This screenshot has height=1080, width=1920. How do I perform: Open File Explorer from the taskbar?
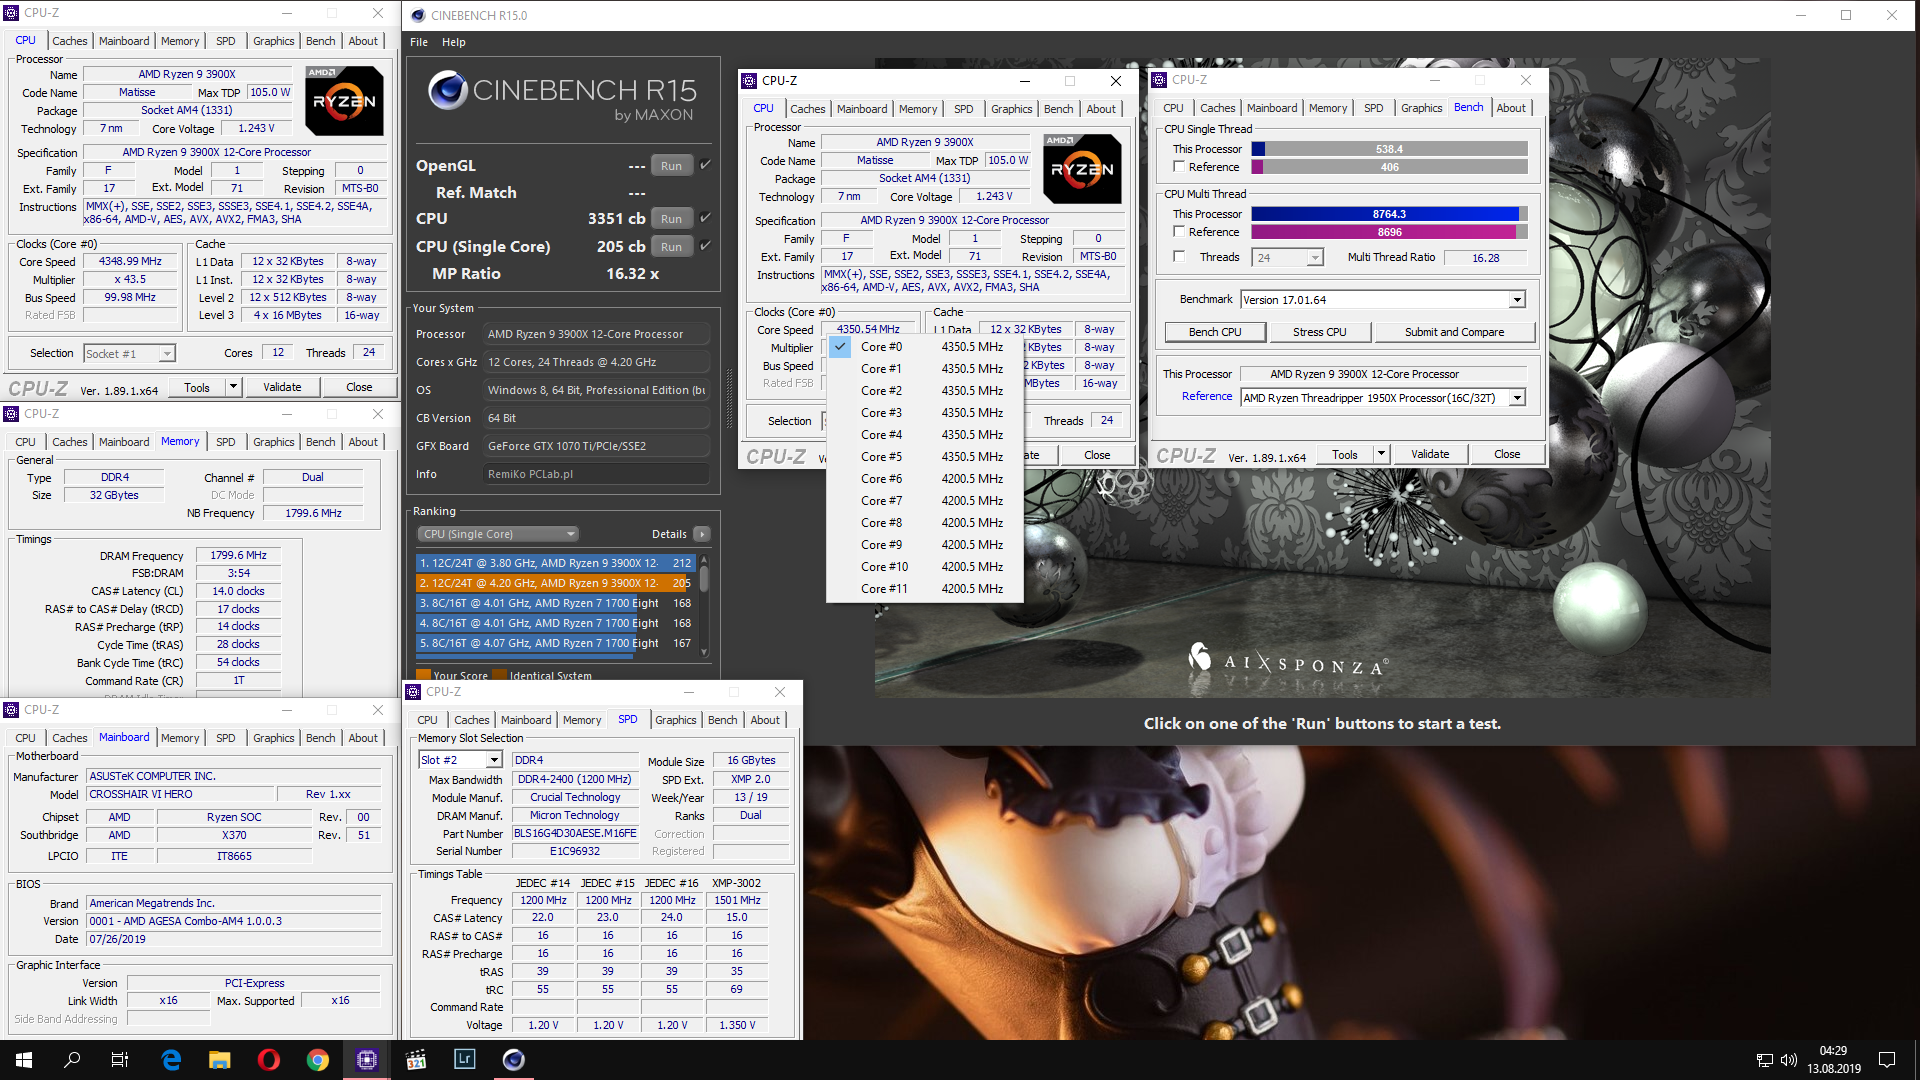coord(220,1060)
